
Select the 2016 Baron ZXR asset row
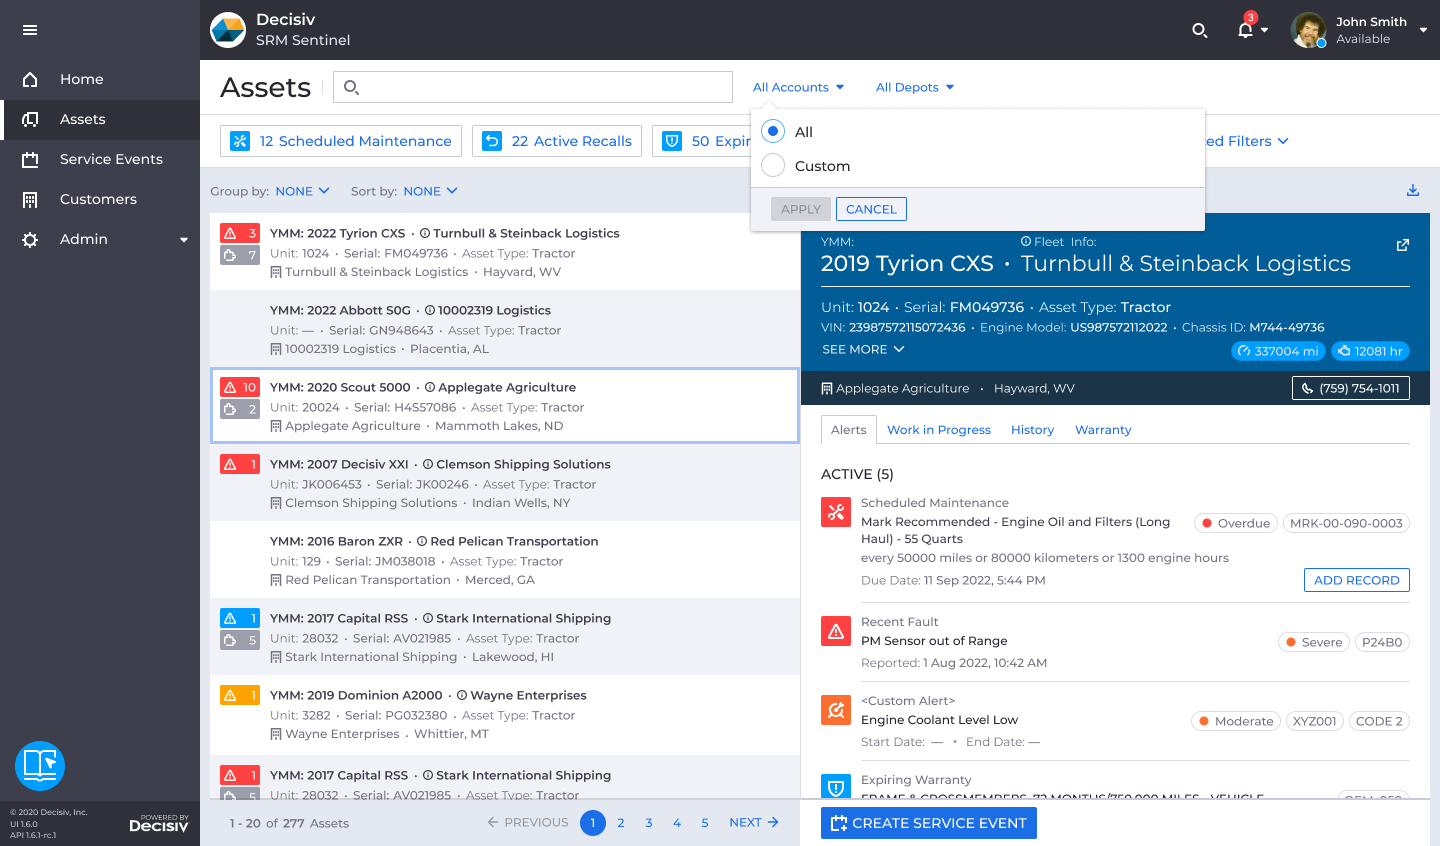pyautogui.click(x=505, y=560)
